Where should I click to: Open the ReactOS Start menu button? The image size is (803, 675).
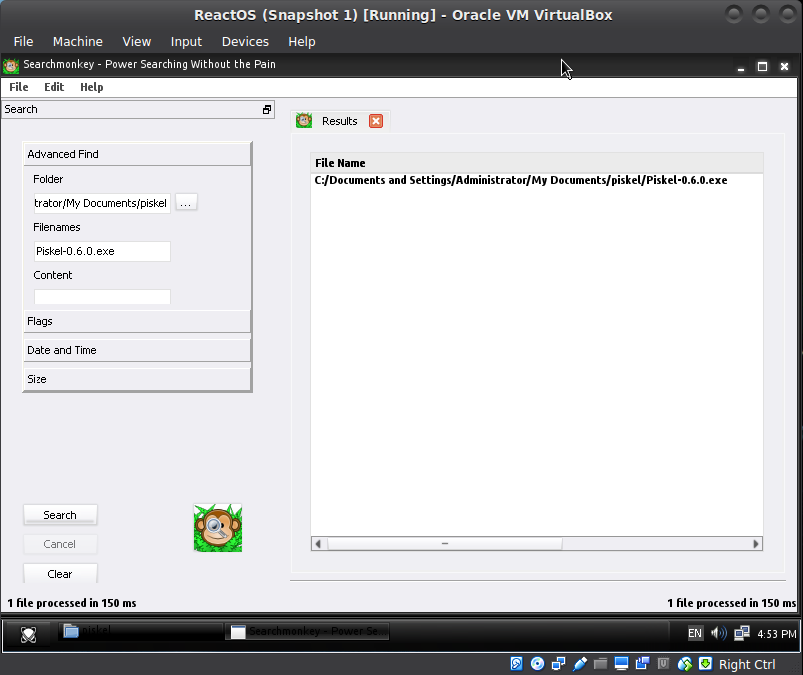coord(28,635)
